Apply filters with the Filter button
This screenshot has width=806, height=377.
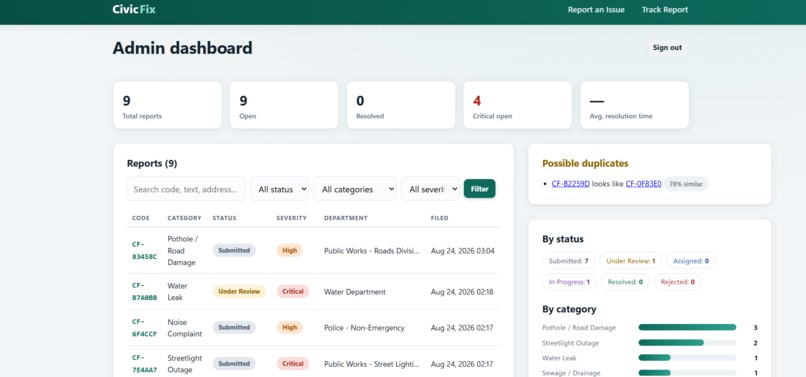[479, 189]
